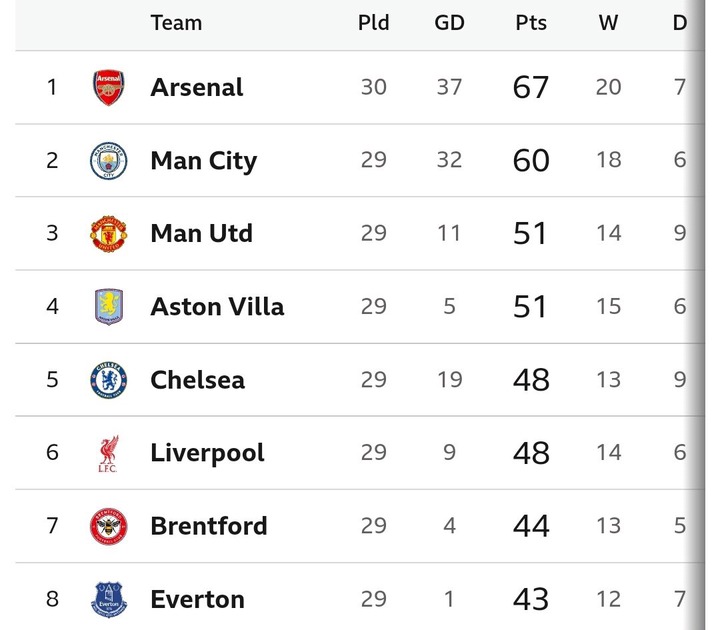Click Arsenal's 67 points value
The width and height of the screenshot is (720, 630).
tap(531, 87)
